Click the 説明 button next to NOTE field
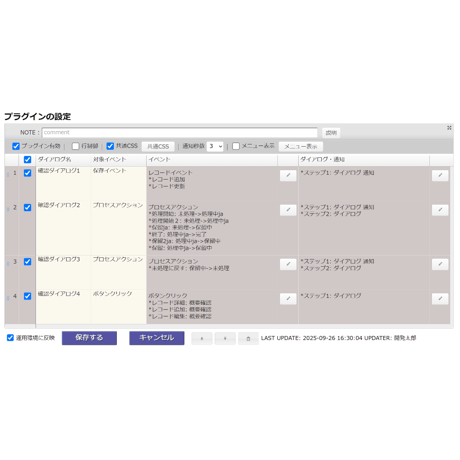The width and height of the screenshot is (460, 460). [x=331, y=133]
